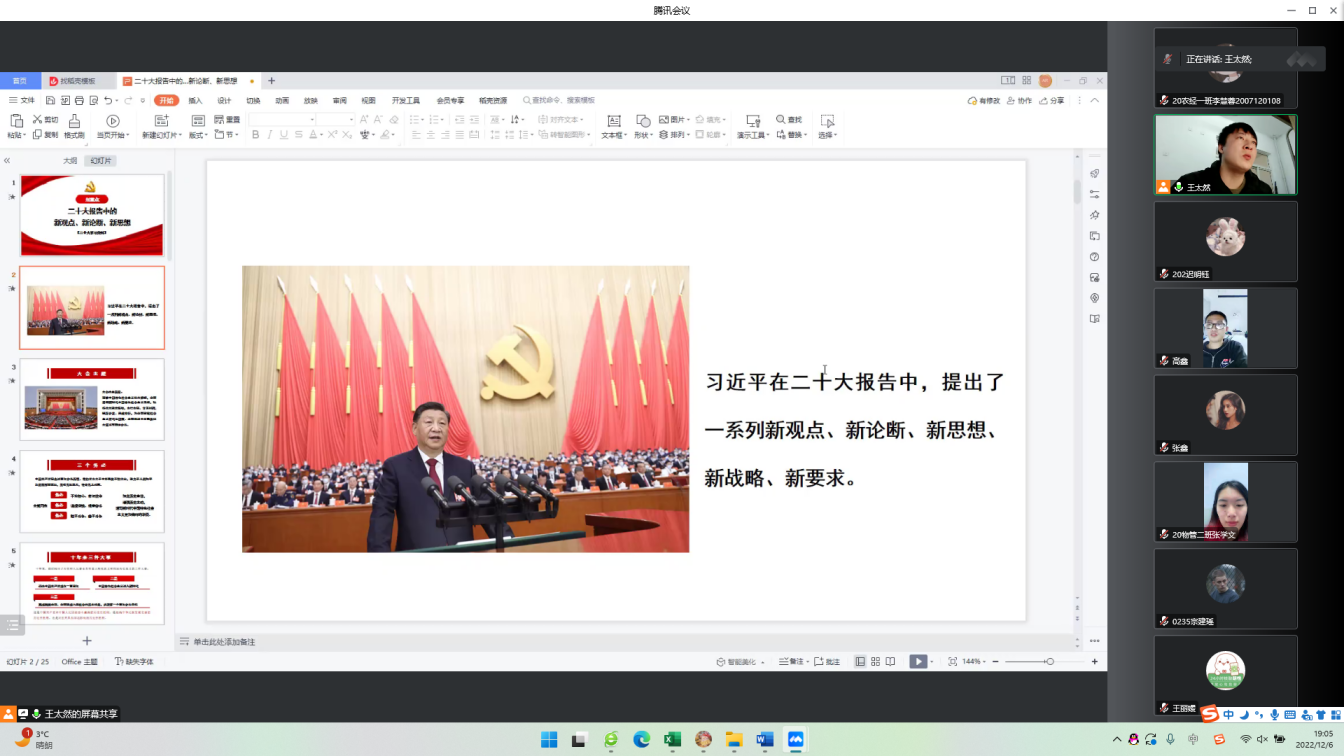Click the Find (查找) magnifier icon
The width and height of the screenshot is (1344, 756).
(x=780, y=120)
